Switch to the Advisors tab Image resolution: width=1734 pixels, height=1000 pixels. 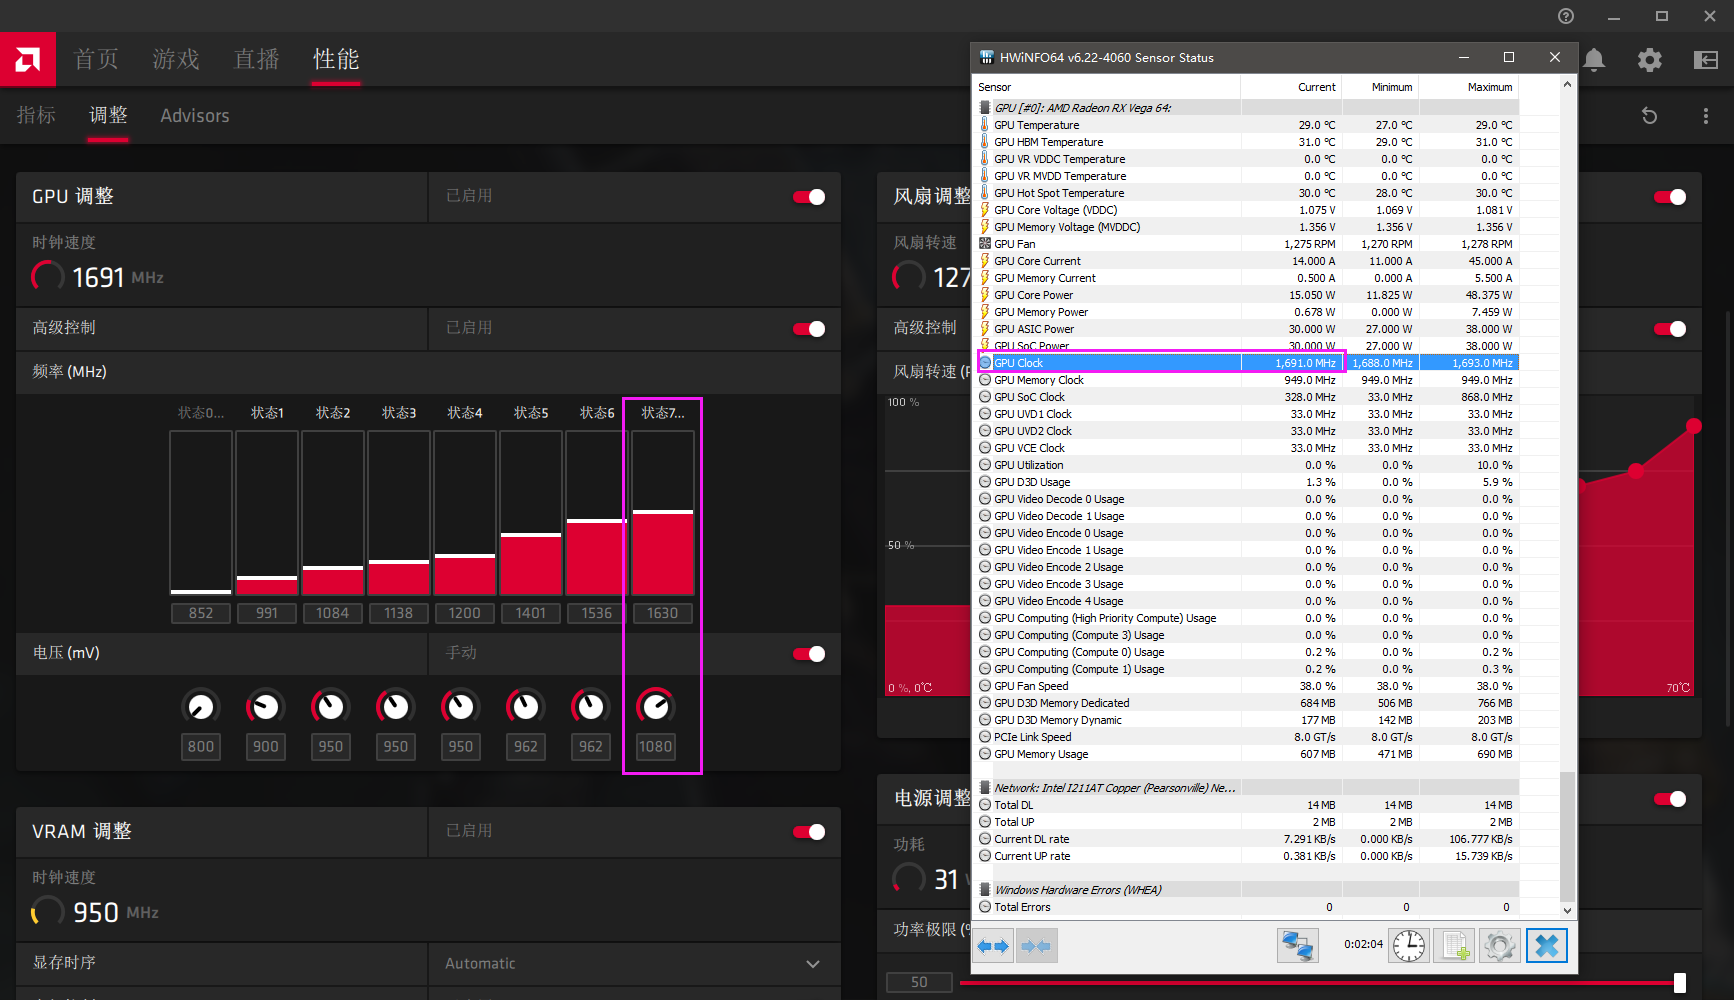[195, 116]
